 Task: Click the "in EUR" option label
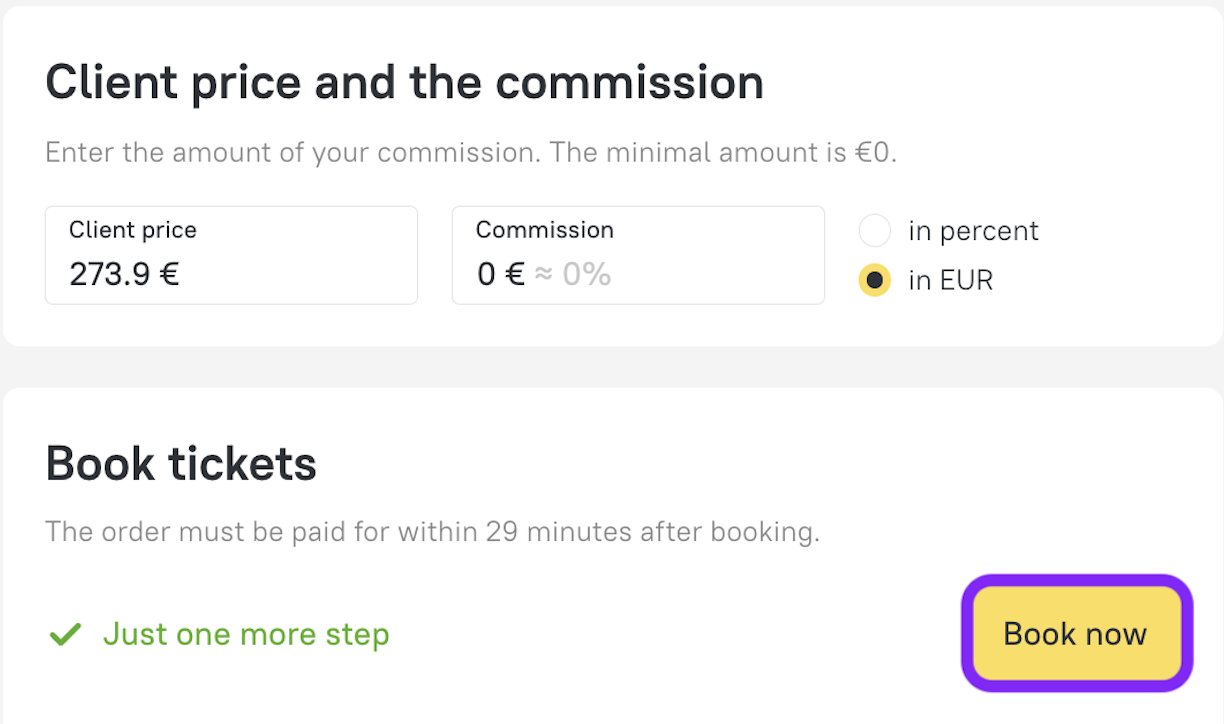point(950,281)
